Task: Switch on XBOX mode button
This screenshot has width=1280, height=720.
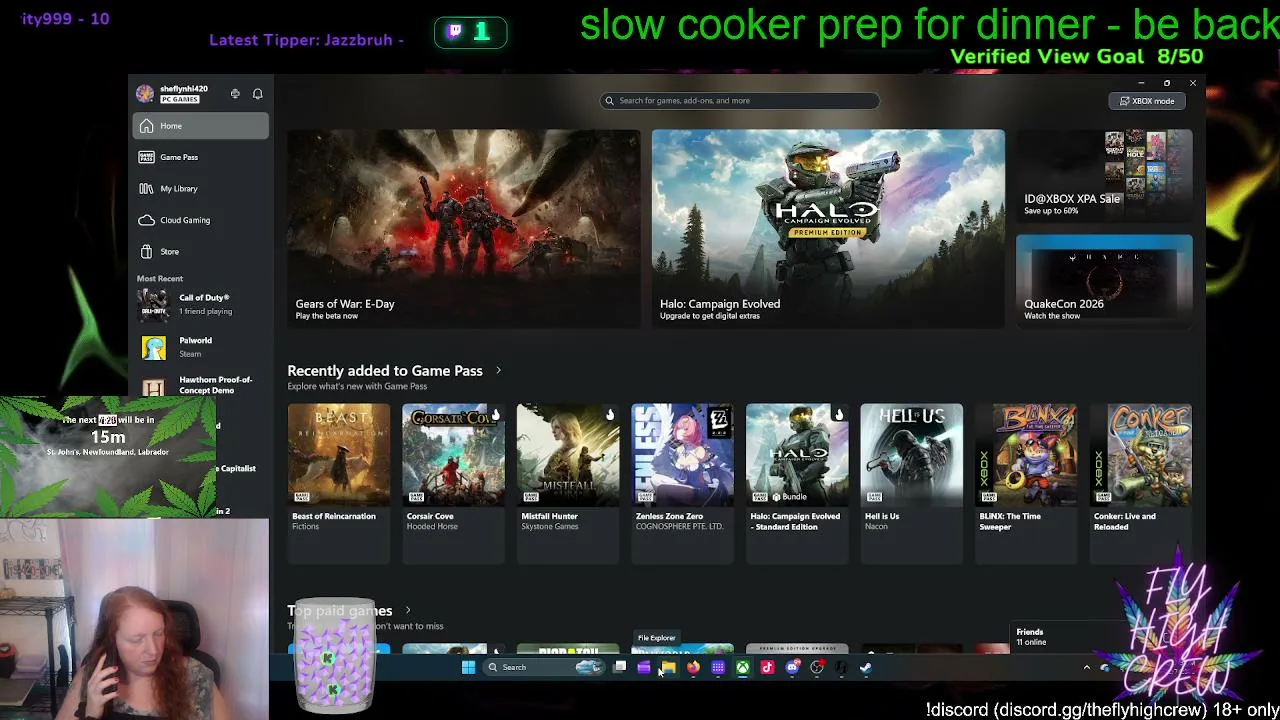Action: (x=1147, y=101)
